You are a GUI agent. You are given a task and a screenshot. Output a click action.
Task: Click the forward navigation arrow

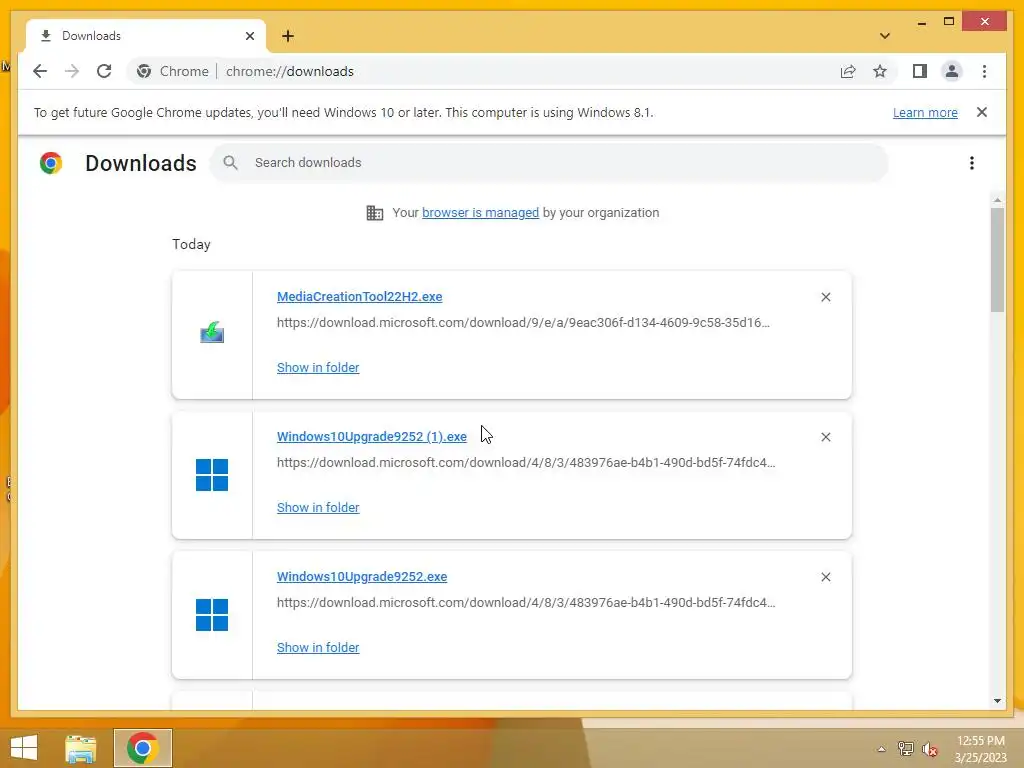click(x=72, y=71)
